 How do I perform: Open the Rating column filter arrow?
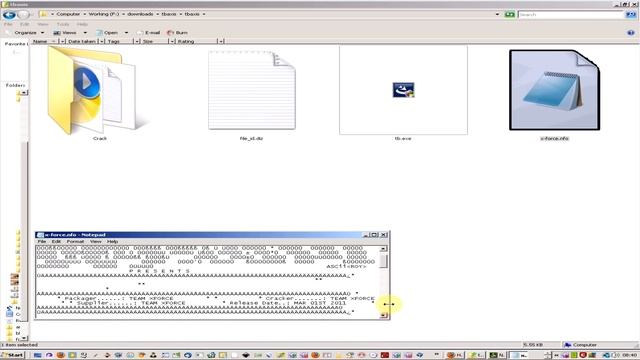click(220, 41)
